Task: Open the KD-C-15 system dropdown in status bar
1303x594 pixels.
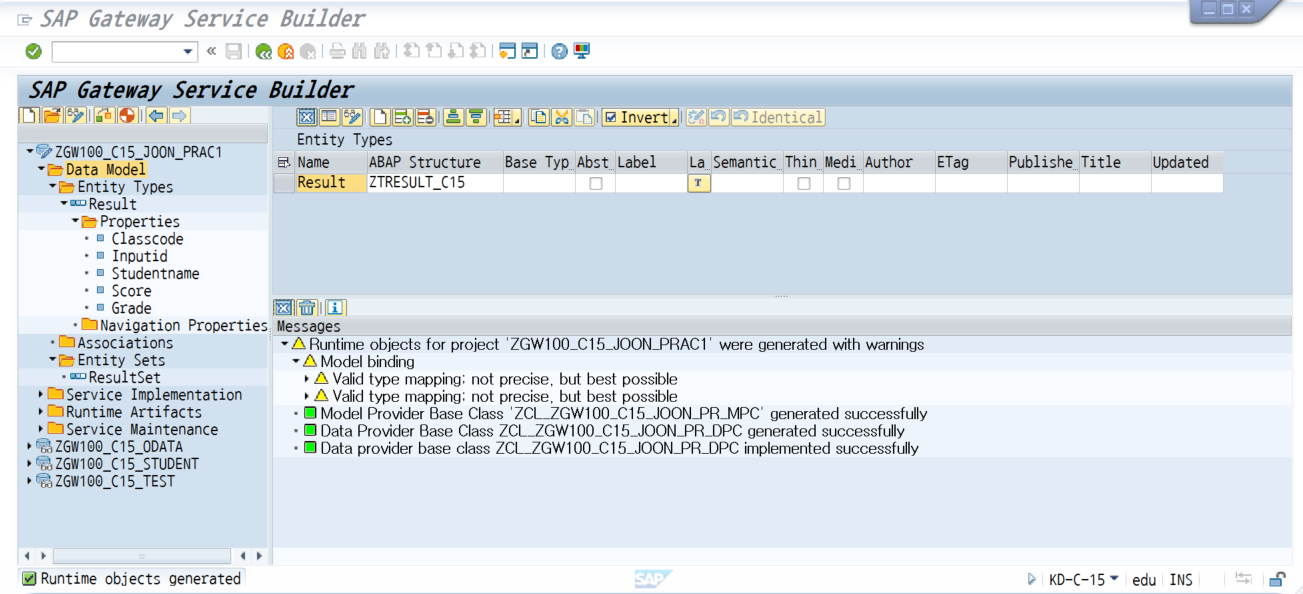Action: click(1114, 579)
